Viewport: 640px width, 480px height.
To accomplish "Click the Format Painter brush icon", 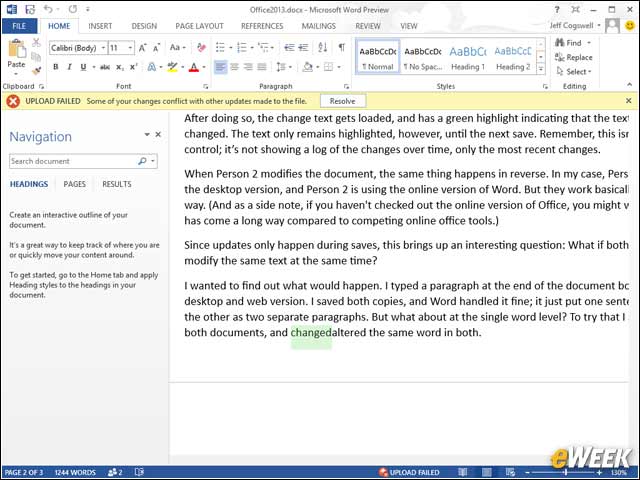I will (36, 71).
